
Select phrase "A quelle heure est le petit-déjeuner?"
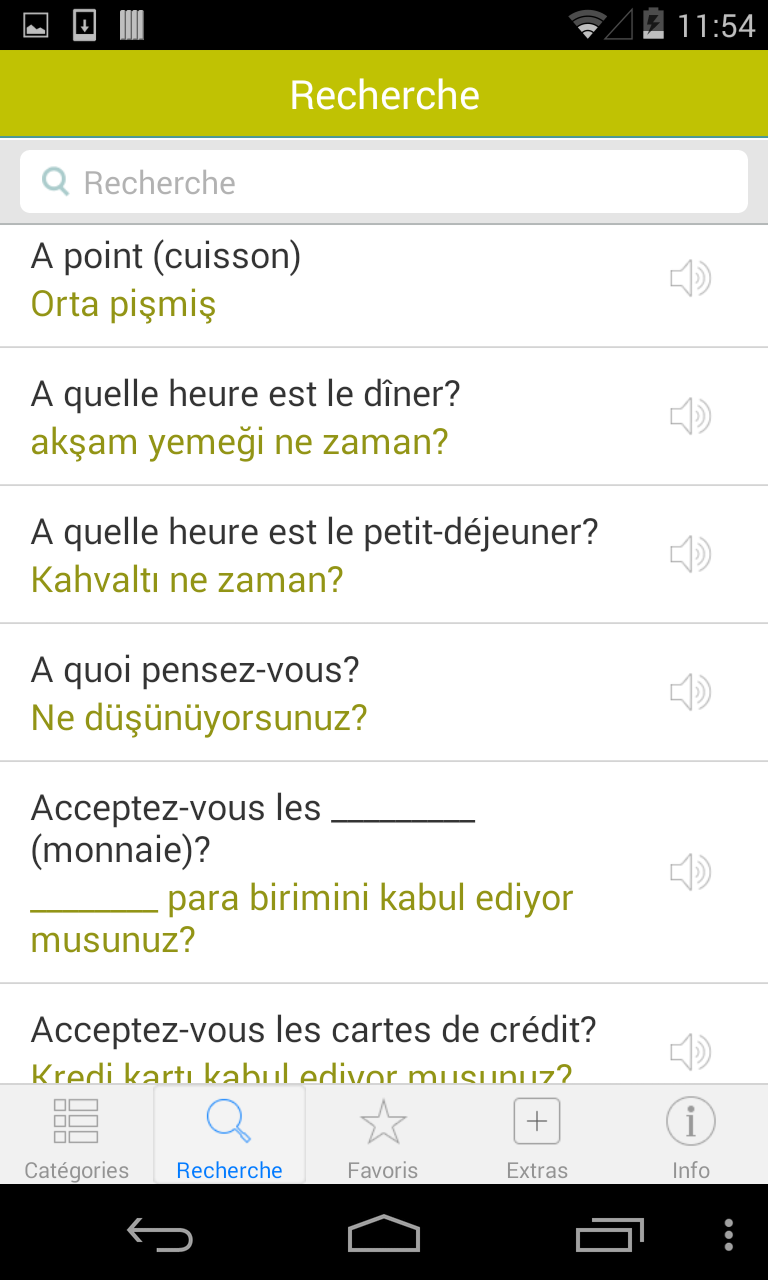[x=384, y=555]
